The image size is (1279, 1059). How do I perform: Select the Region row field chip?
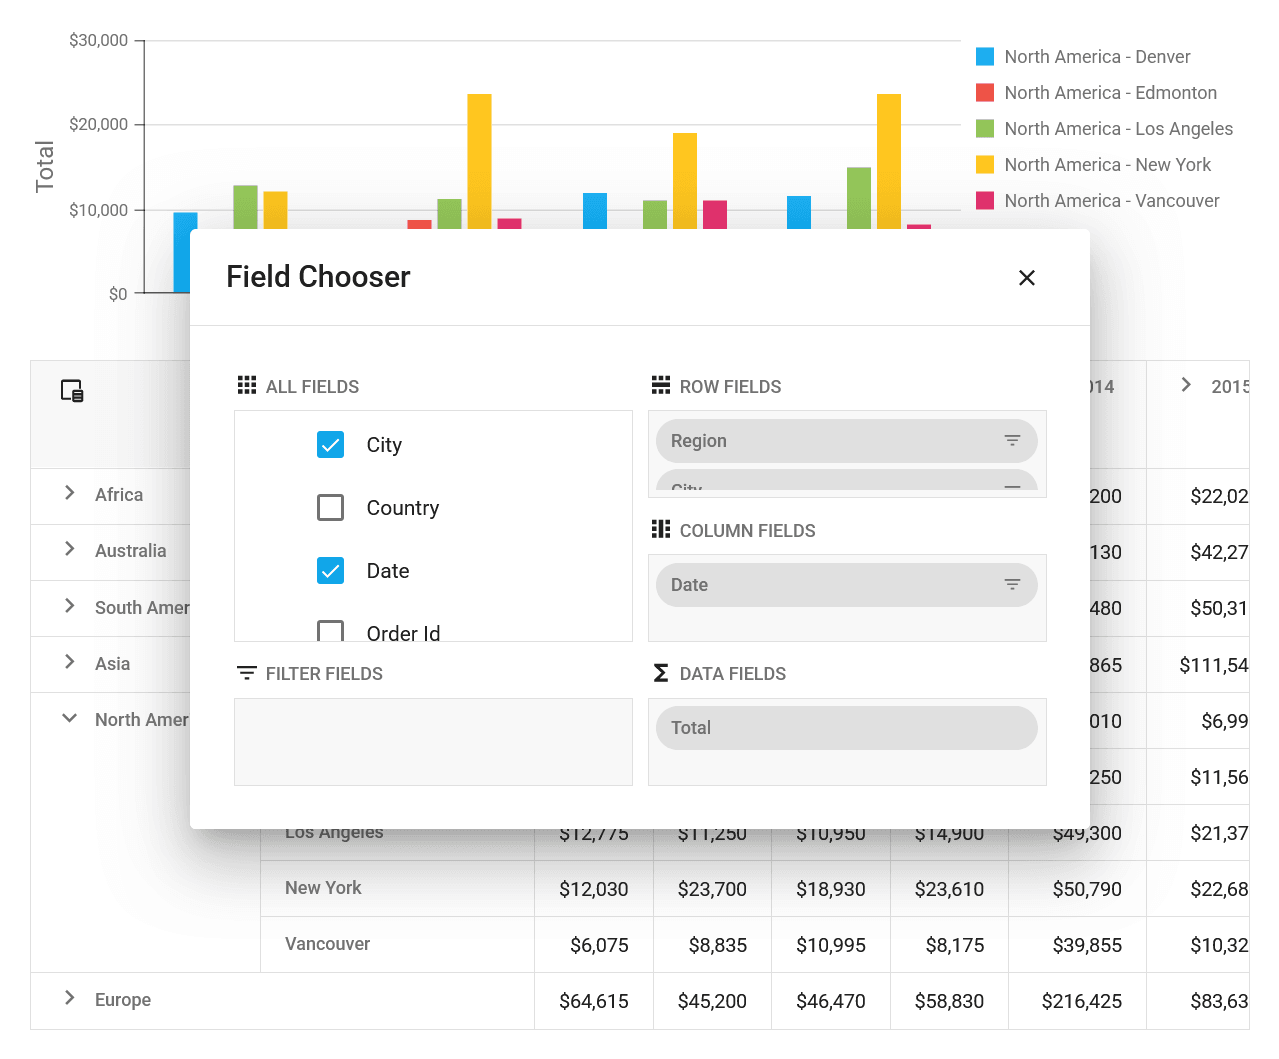click(846, 441)
